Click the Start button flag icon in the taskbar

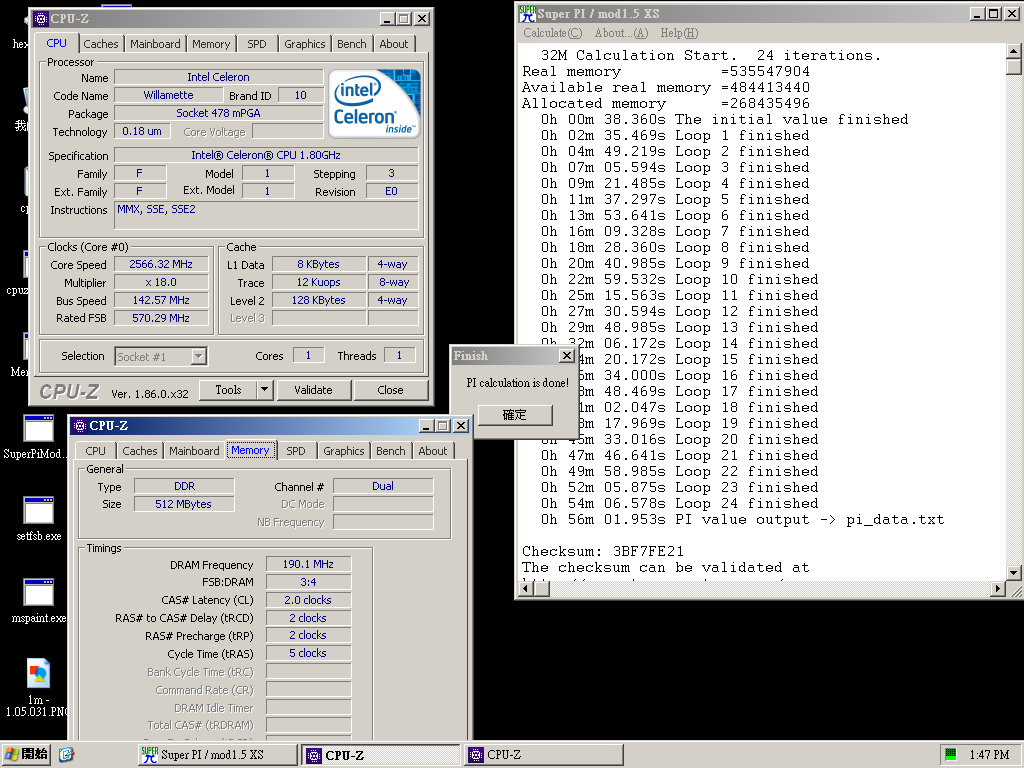pyautogui.click(x=12, y=754)
